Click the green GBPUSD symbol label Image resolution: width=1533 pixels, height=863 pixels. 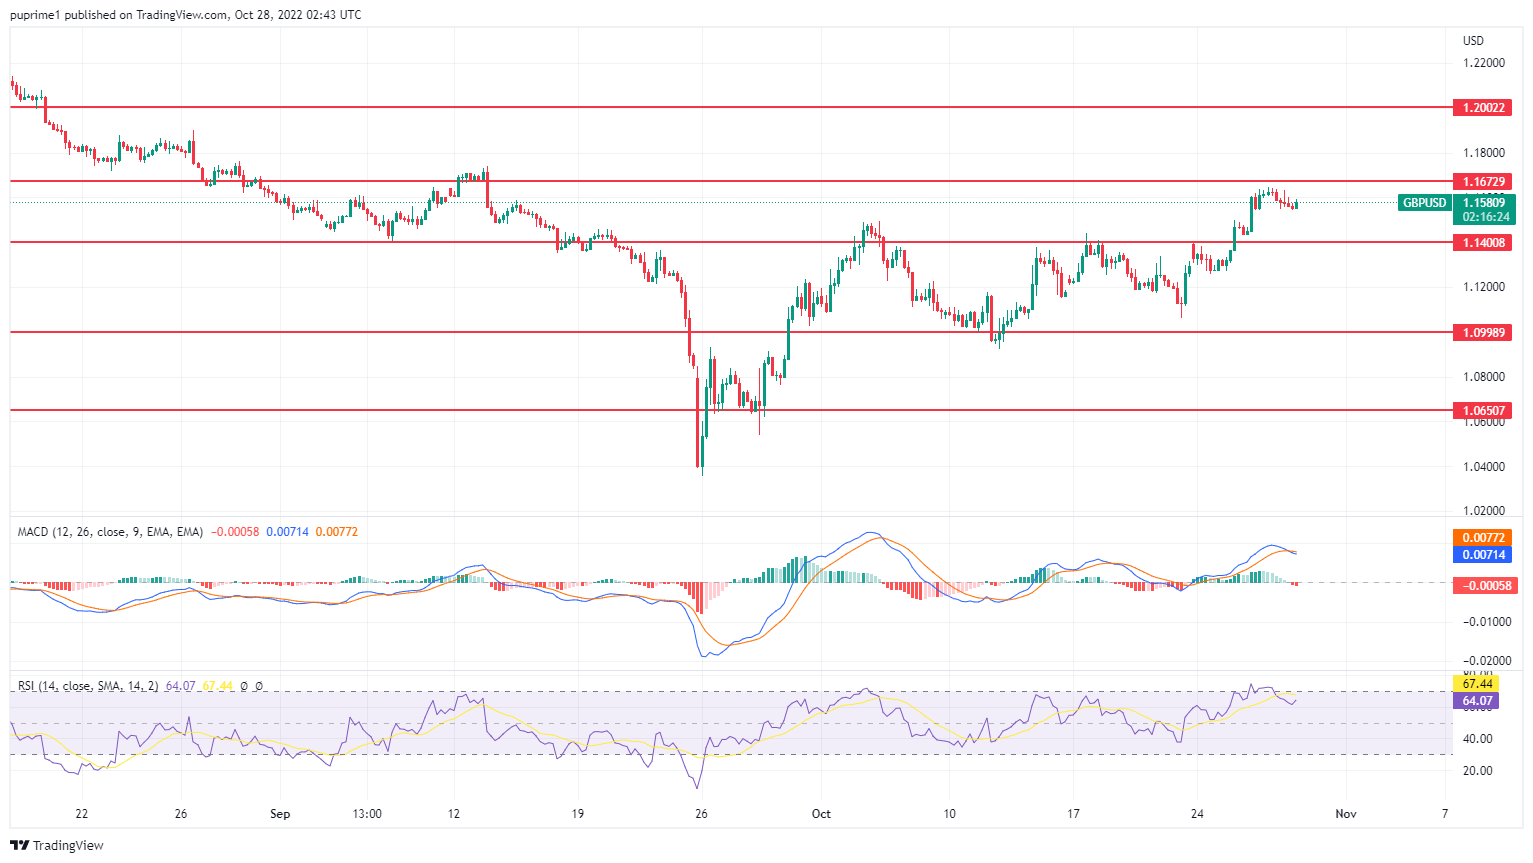pyautogui.click(x=1424, y=203)
